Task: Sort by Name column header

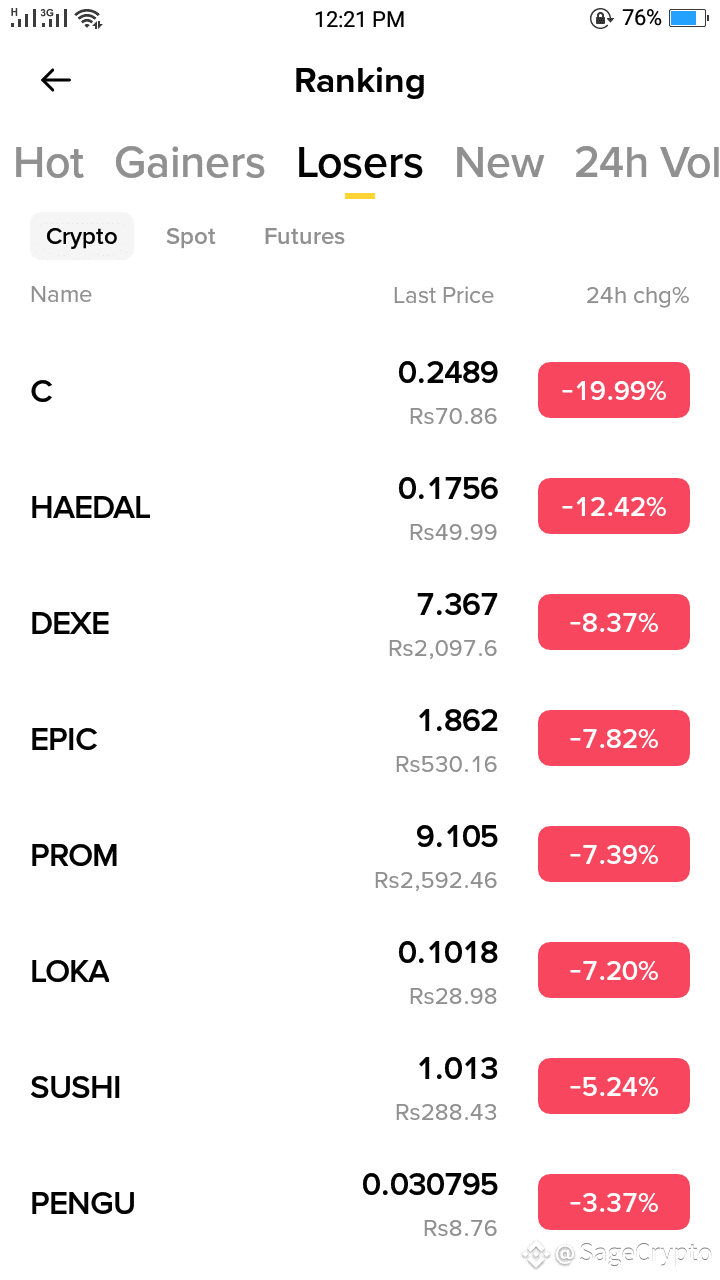Action: click(x=61, y=294)
